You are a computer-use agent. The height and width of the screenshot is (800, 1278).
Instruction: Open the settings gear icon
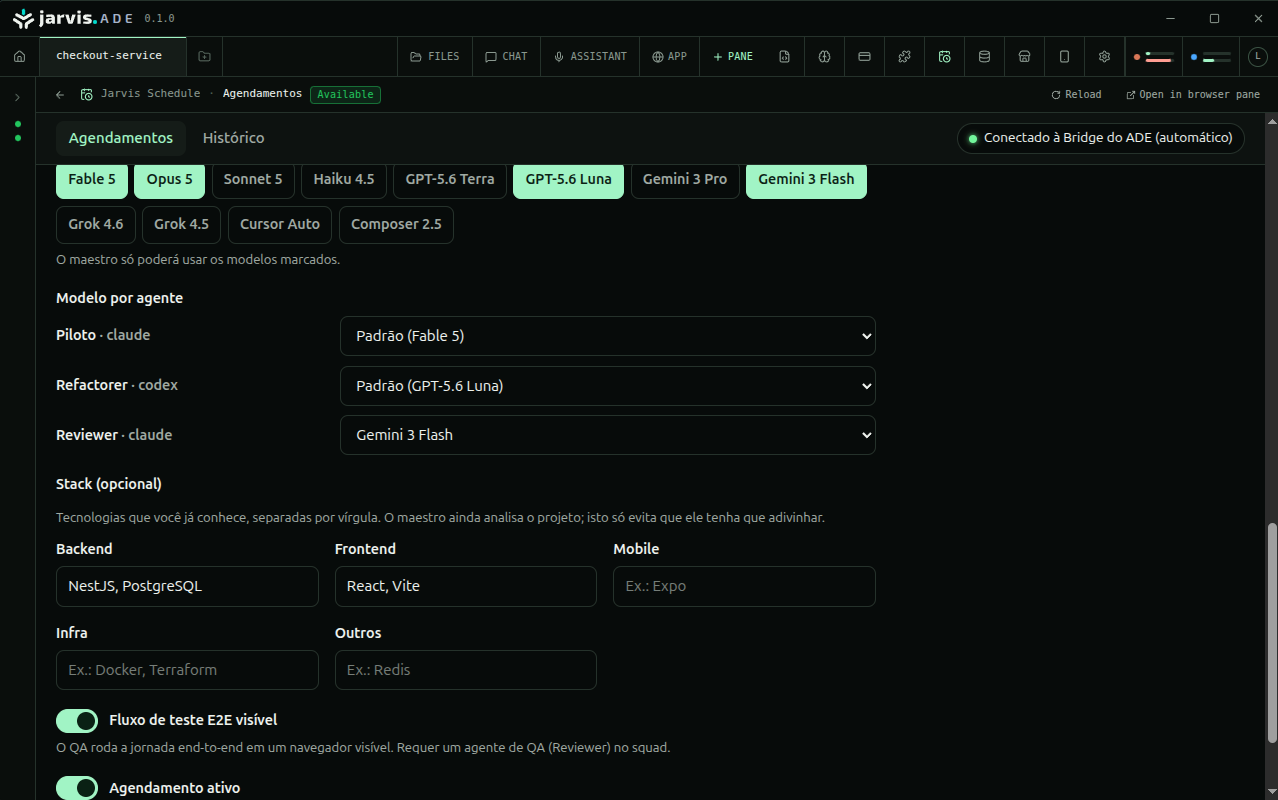tap(1104, 57)
